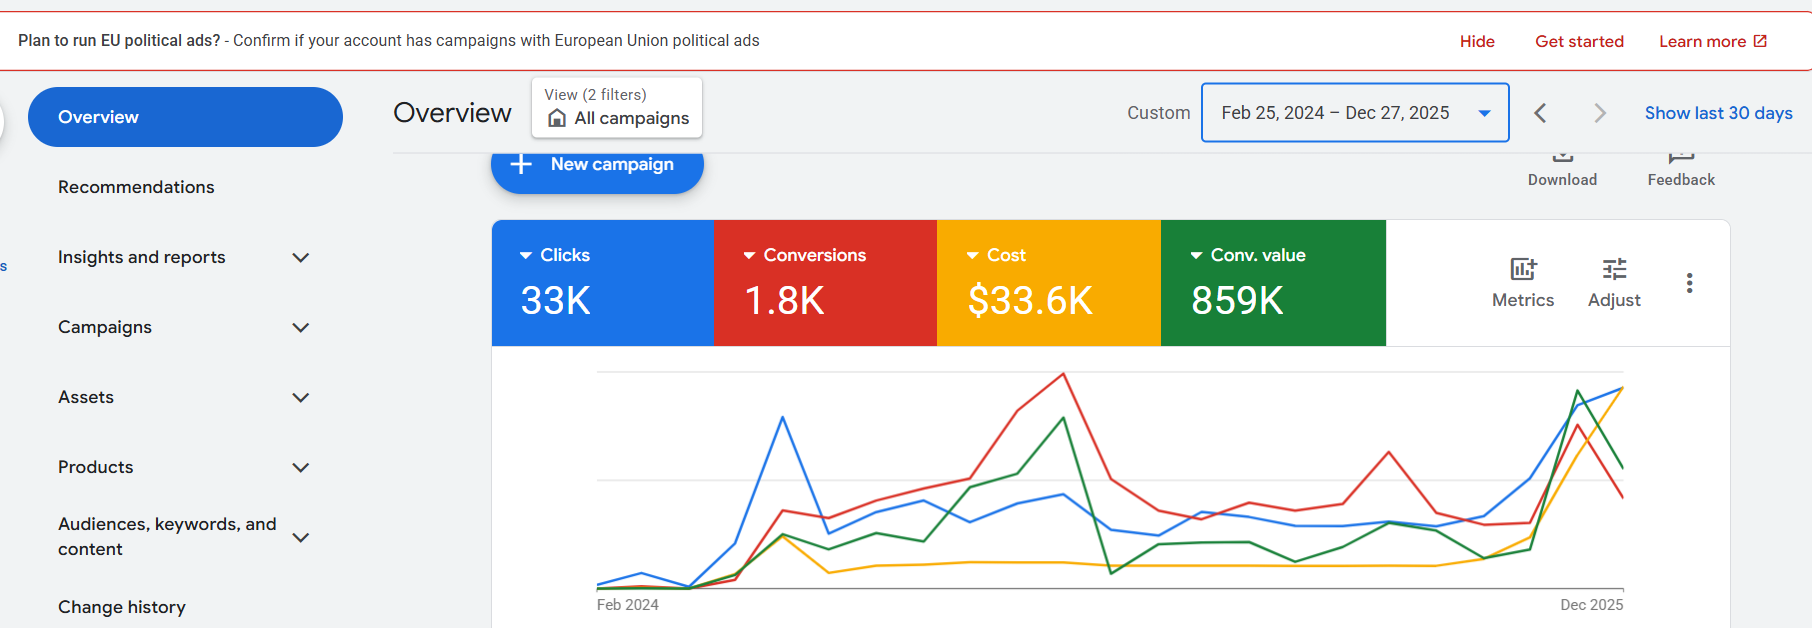Open the Conv. value metric dropdown
1812x628 pixels.
(1196, 256)
